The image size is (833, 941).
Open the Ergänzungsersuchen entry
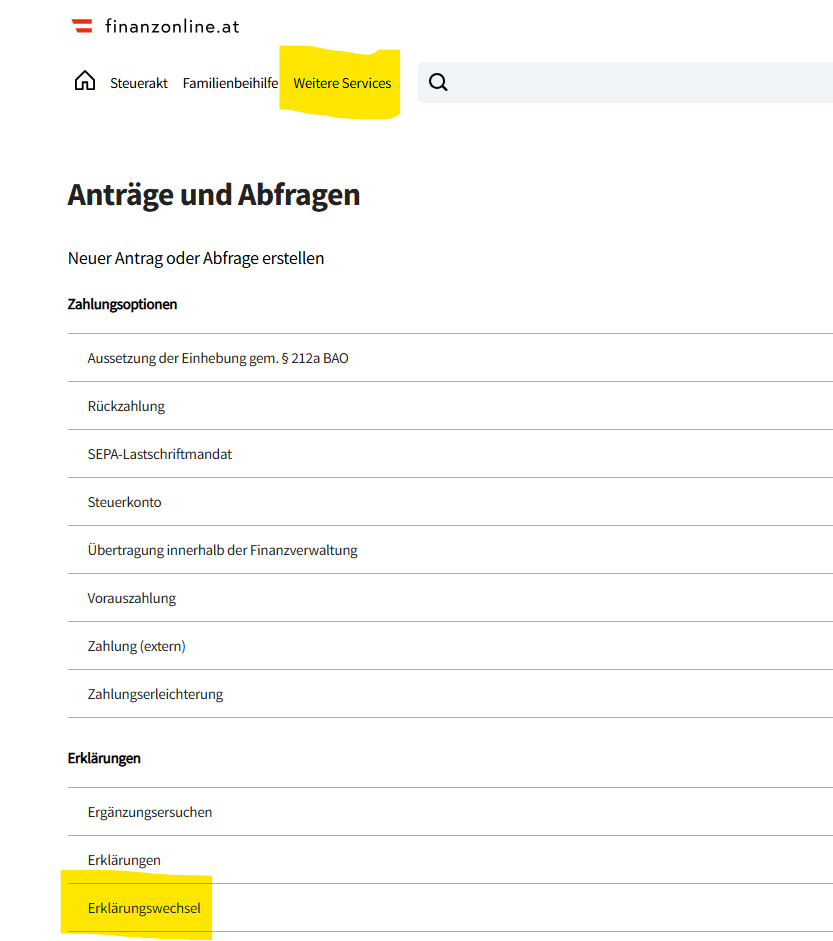click(x=150, y=812)
